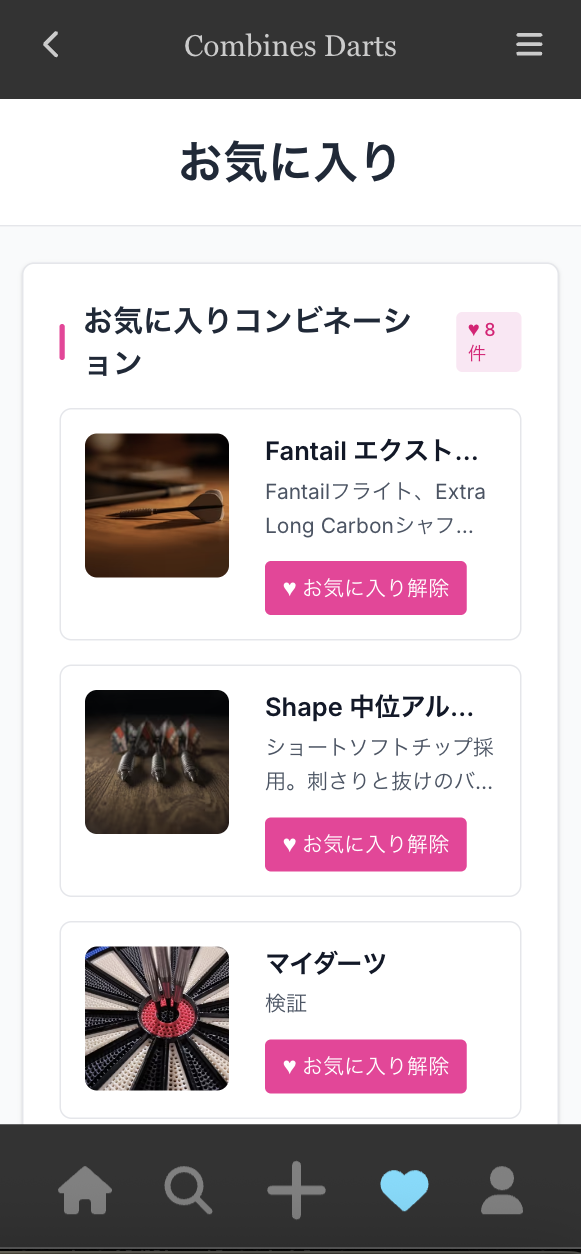Open the Profile icon in bottom navigation
The height and width of the screenshot is (1254, 581).
tap(502, 1190)
